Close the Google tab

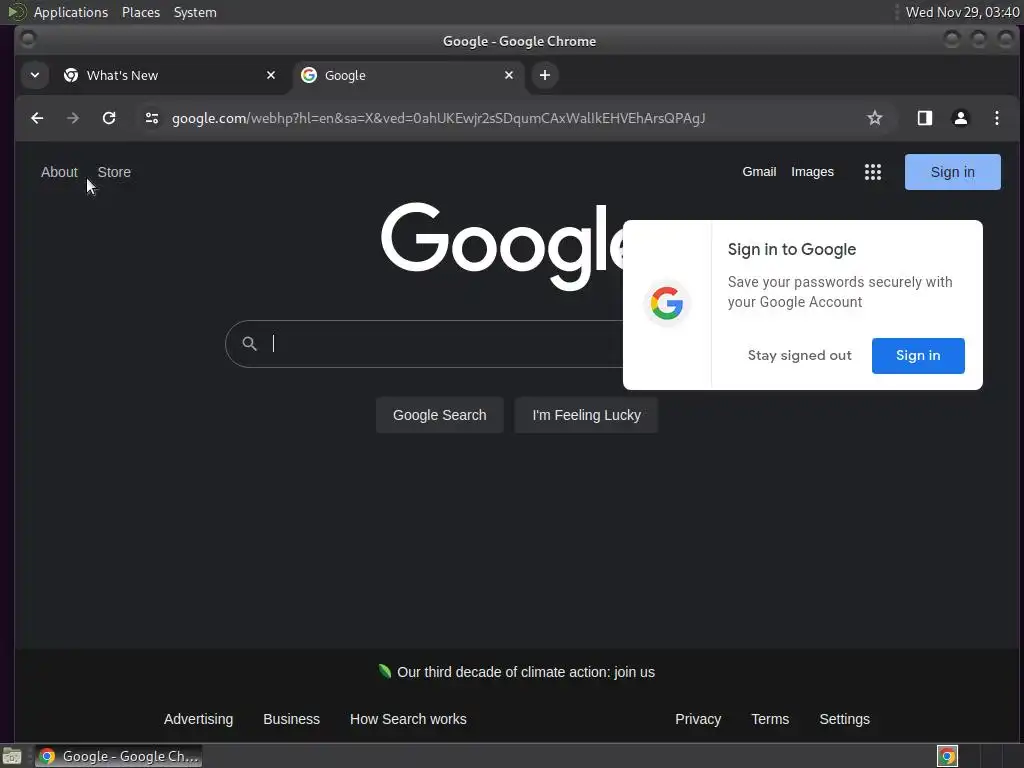point(509,75)
